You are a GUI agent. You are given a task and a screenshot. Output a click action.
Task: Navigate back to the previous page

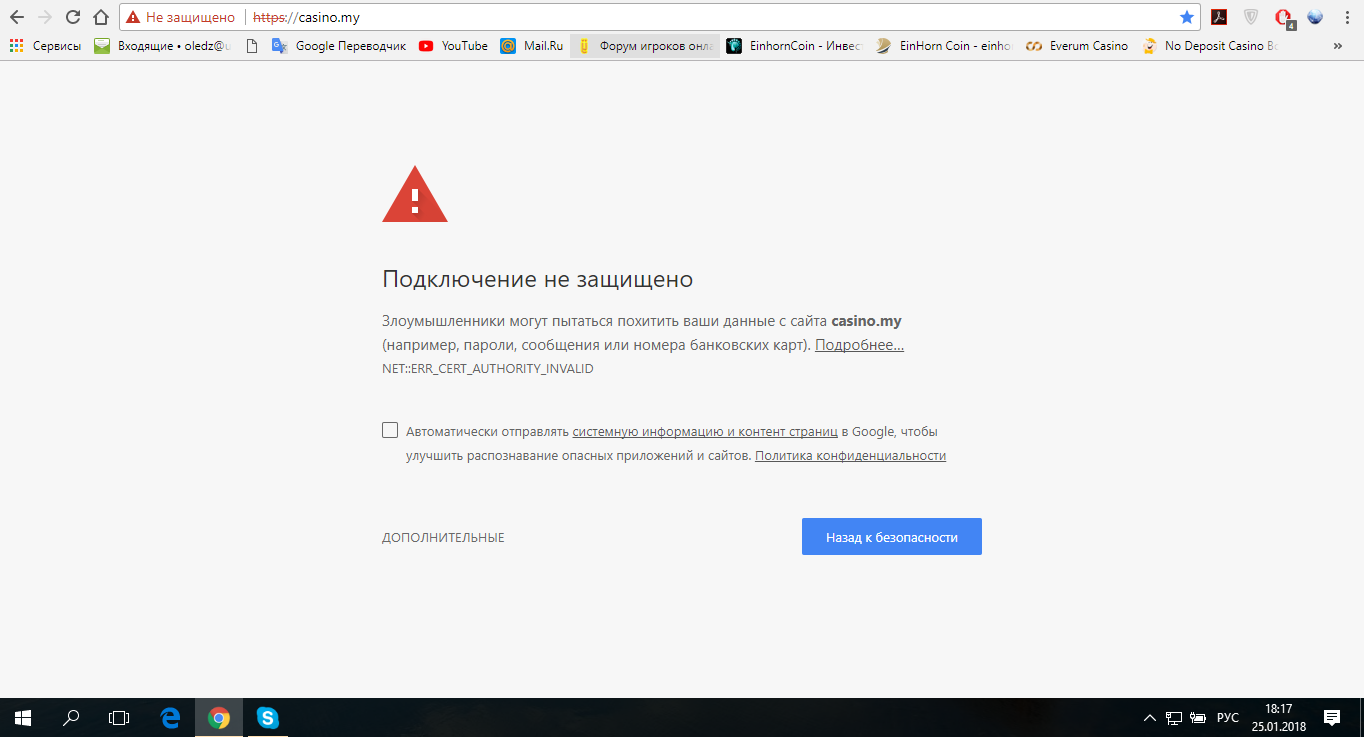coord(18,17)
